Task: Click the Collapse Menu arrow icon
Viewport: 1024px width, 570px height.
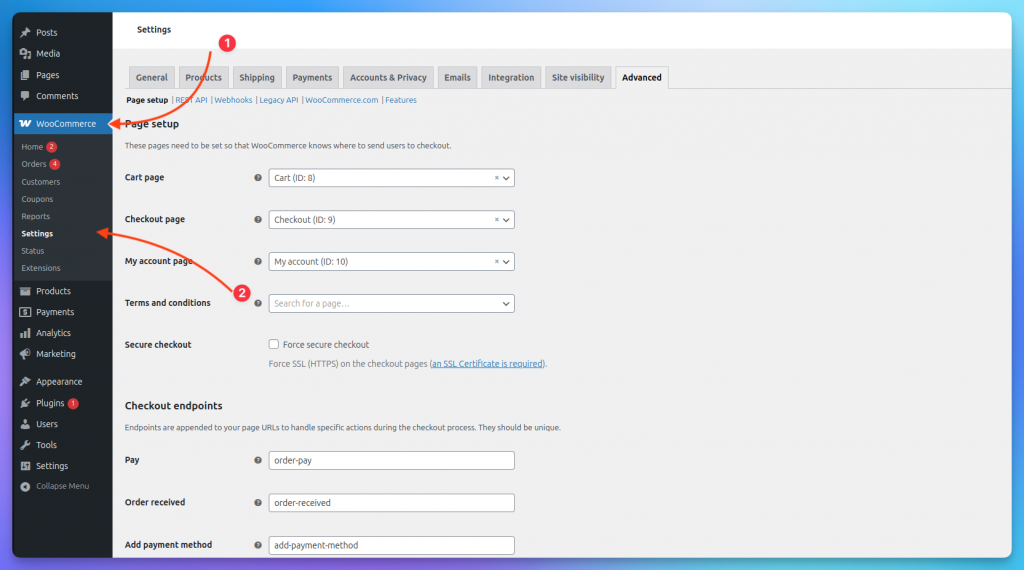Action: point(25,486)
